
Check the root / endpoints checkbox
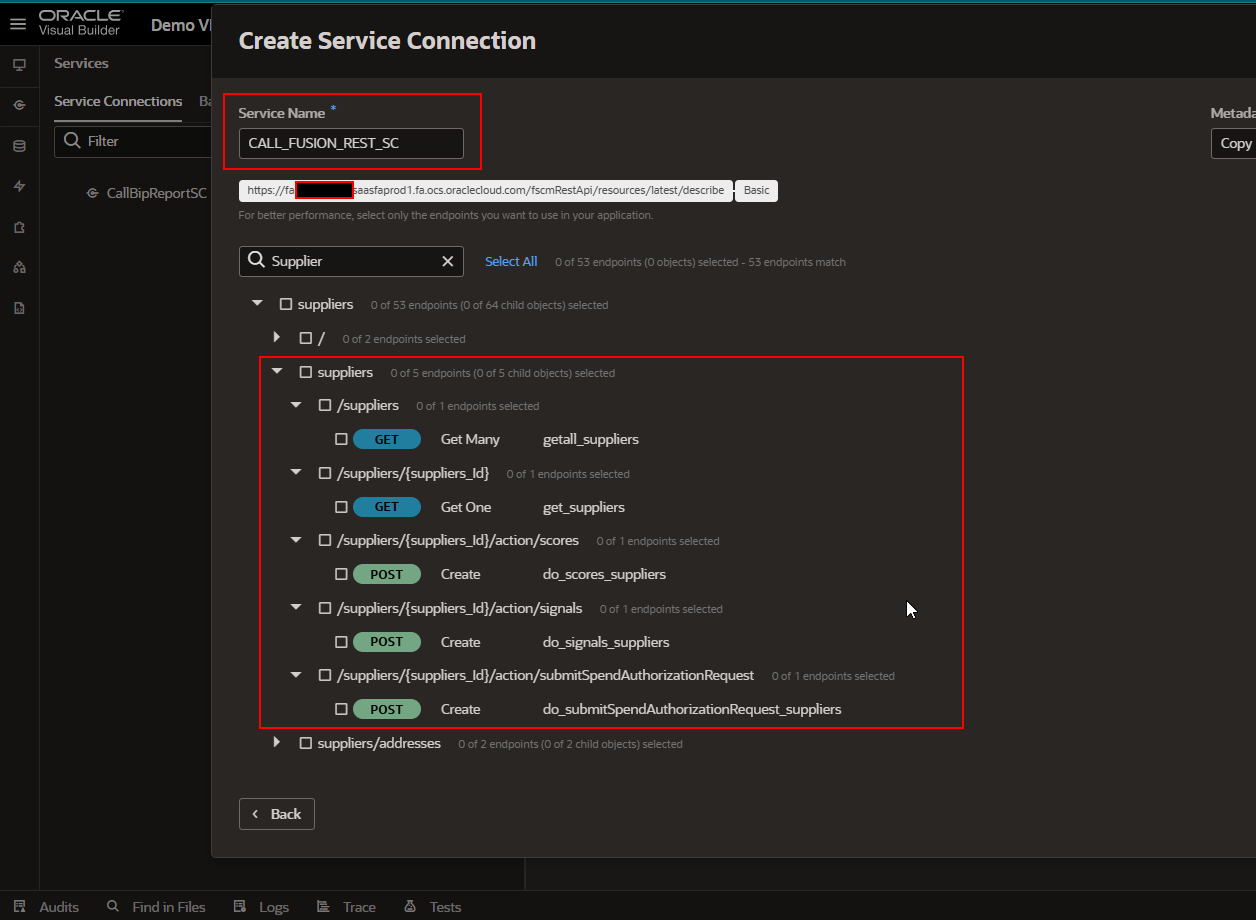[x=306, y=338]
